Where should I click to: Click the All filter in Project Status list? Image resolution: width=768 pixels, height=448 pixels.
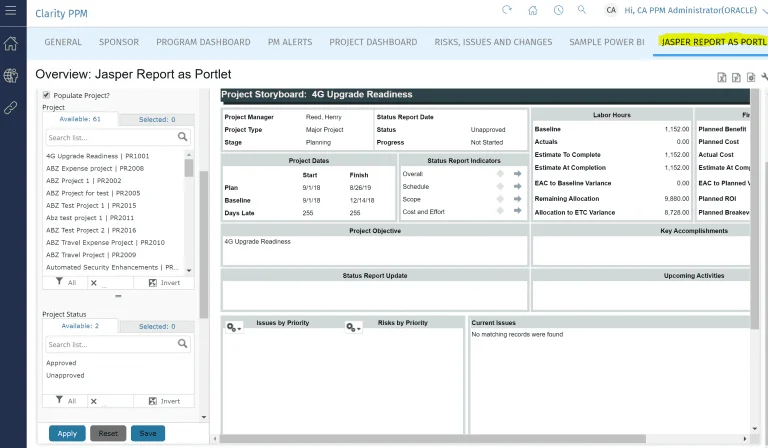66,401
